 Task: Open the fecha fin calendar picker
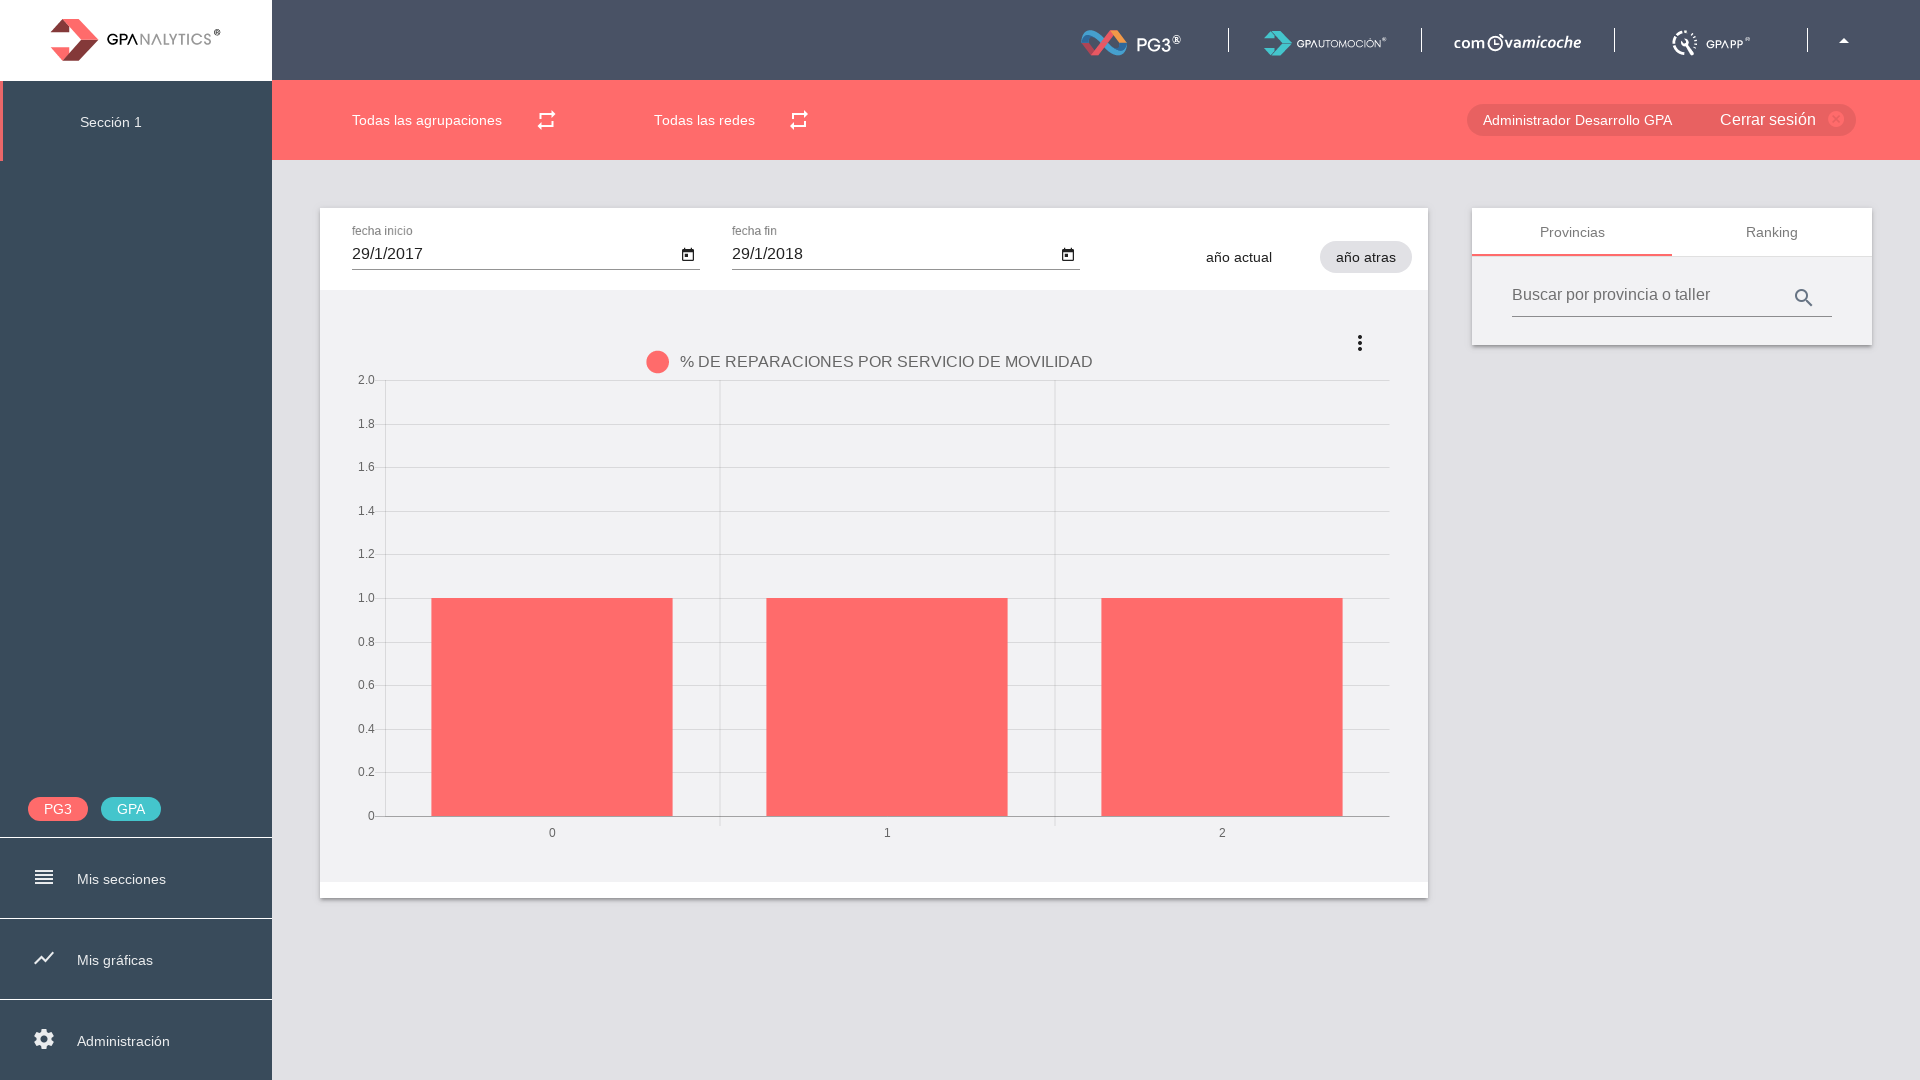pyautogui.click(x=1068, y=255)
